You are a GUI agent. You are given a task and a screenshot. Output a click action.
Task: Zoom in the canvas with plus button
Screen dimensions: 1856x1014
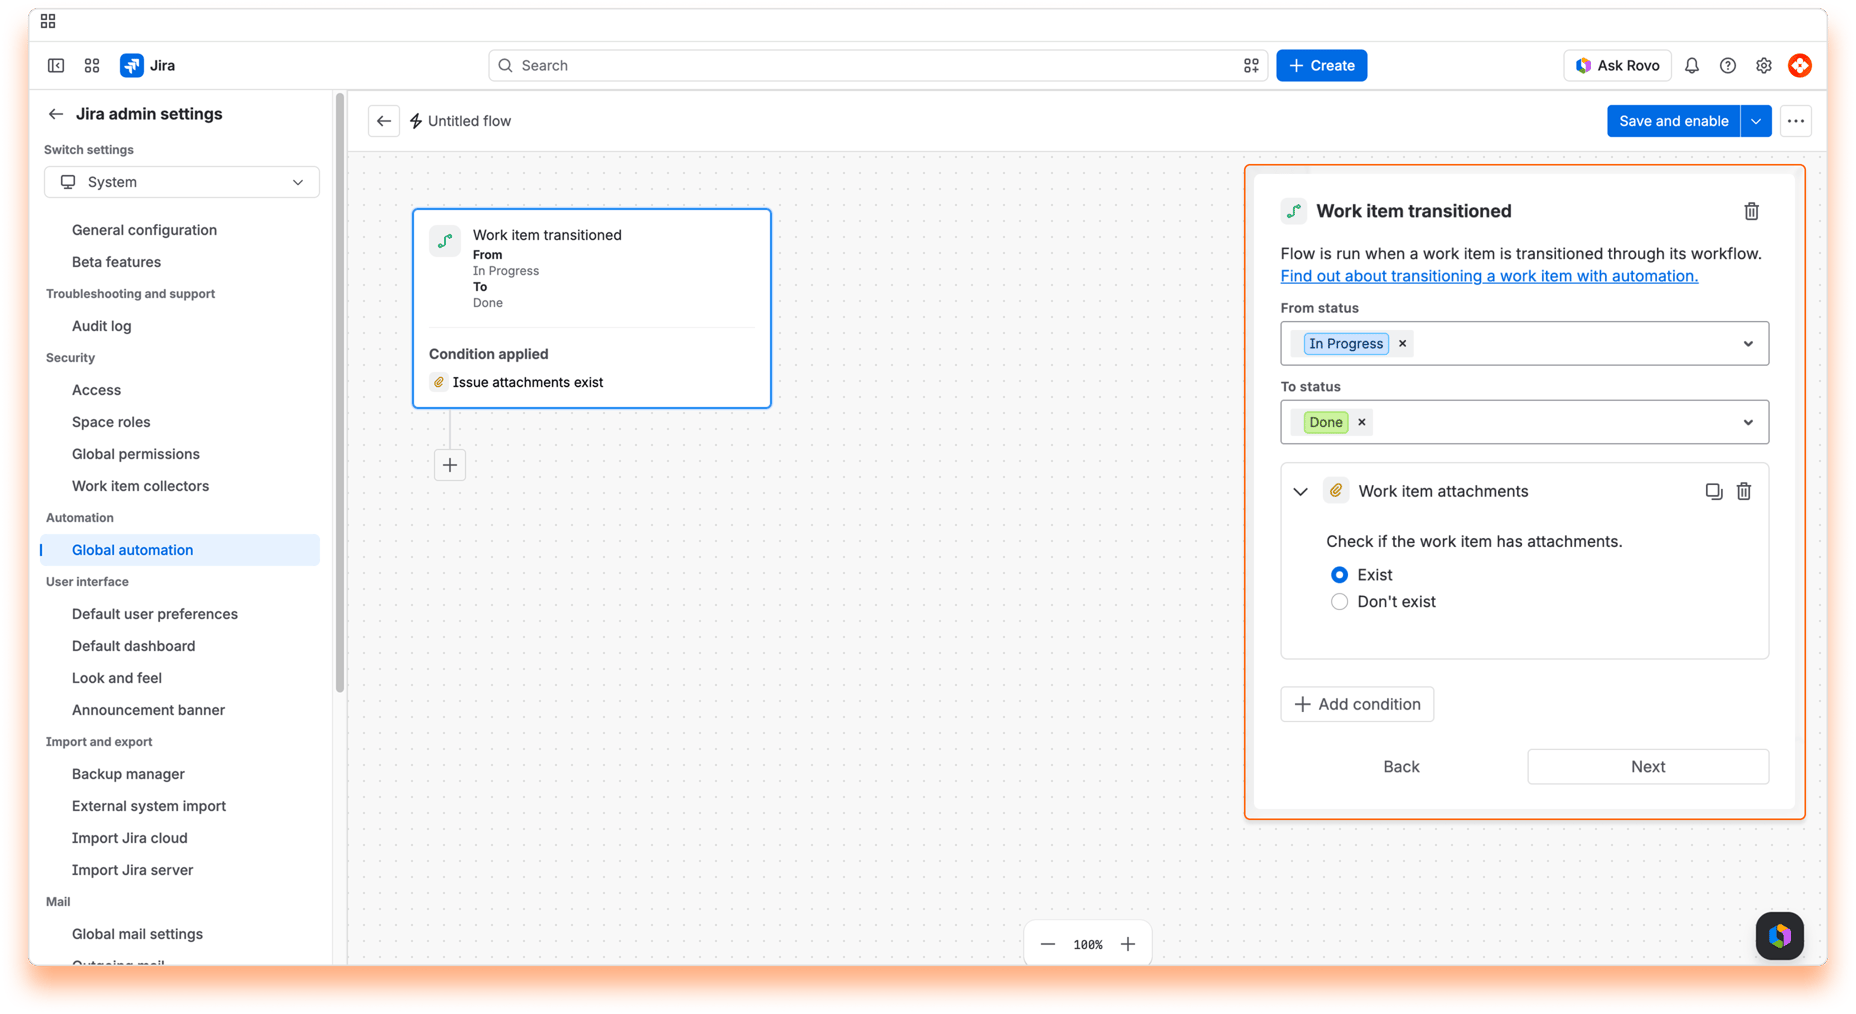tap(1128, 944)
